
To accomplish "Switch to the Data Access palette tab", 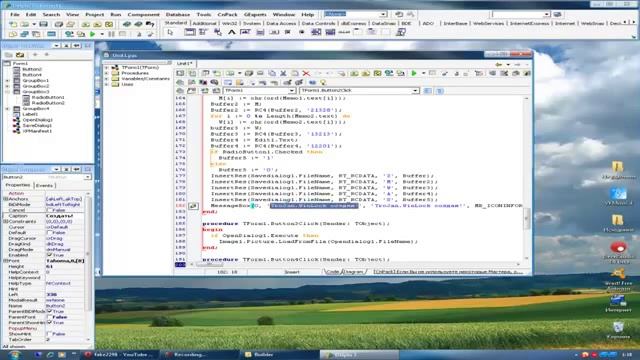I will pyautogui.click(x=281, y=23).
